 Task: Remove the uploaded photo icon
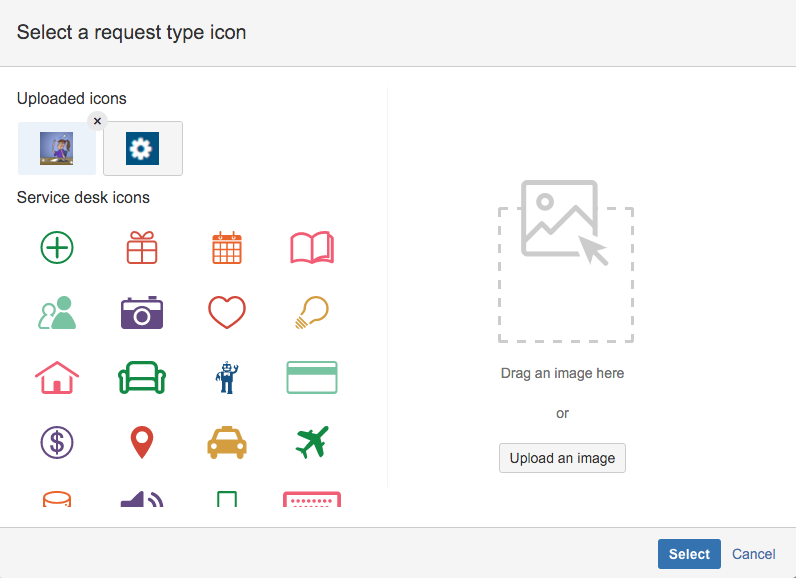(x=96, y=121)
